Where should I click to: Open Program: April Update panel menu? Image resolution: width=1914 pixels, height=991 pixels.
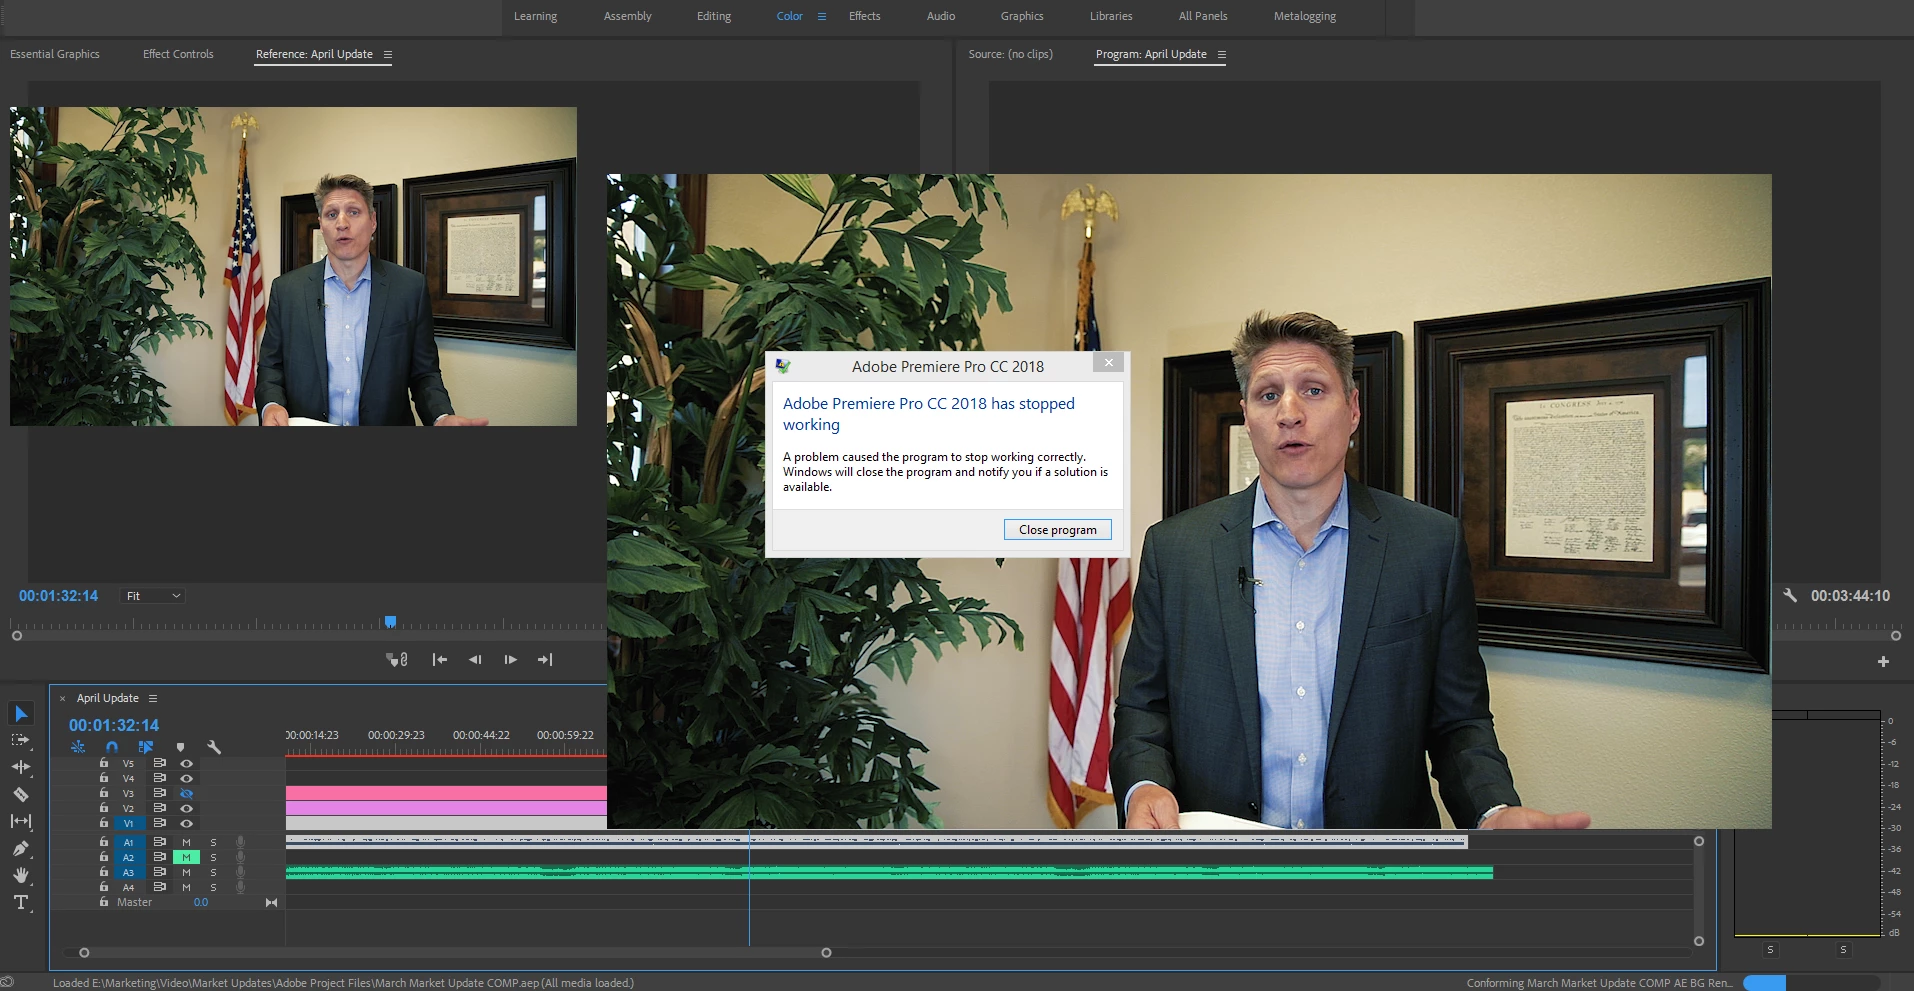coord(1222,54)
